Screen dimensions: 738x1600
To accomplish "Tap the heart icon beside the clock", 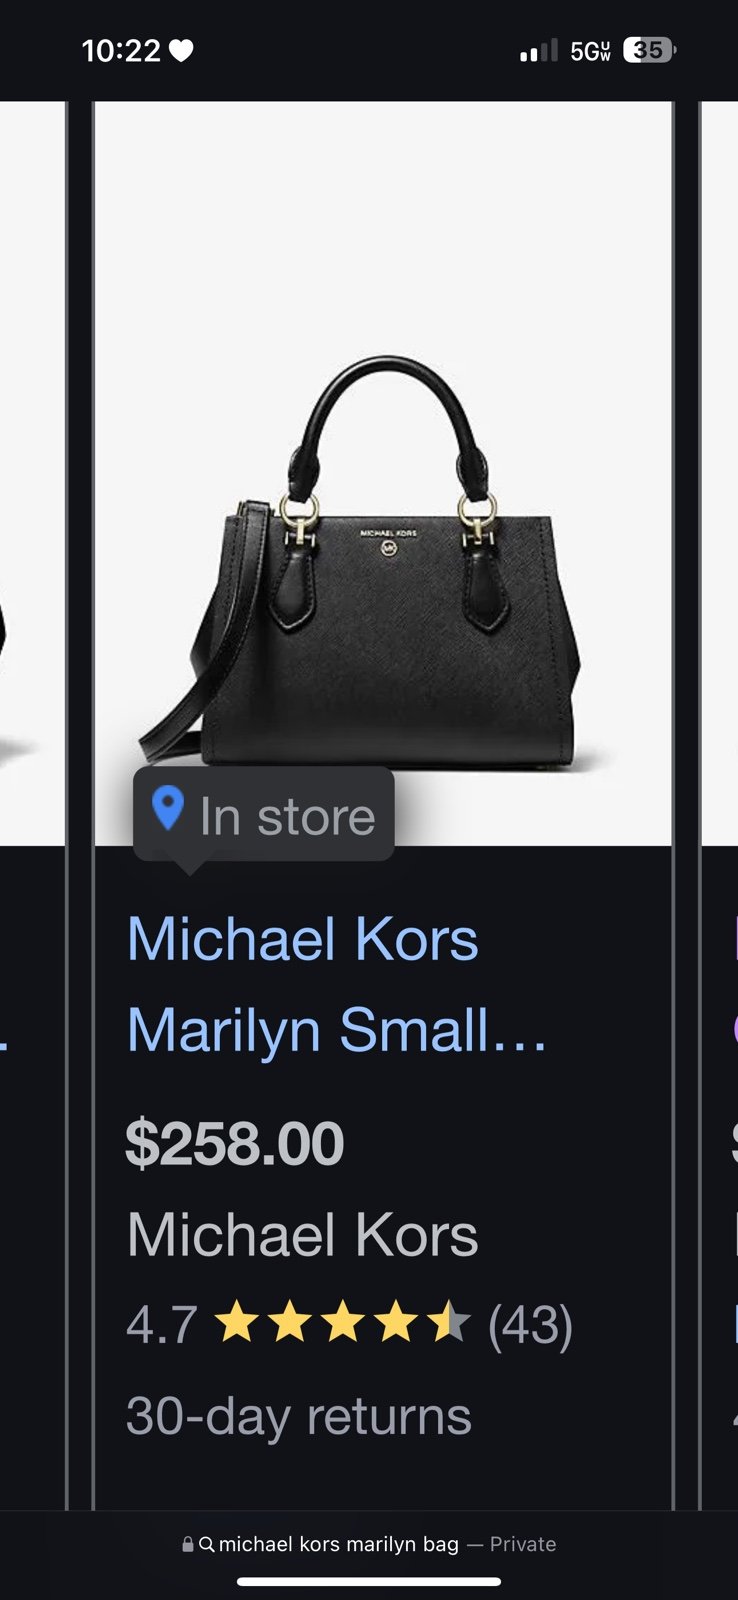I will (181, 50).
